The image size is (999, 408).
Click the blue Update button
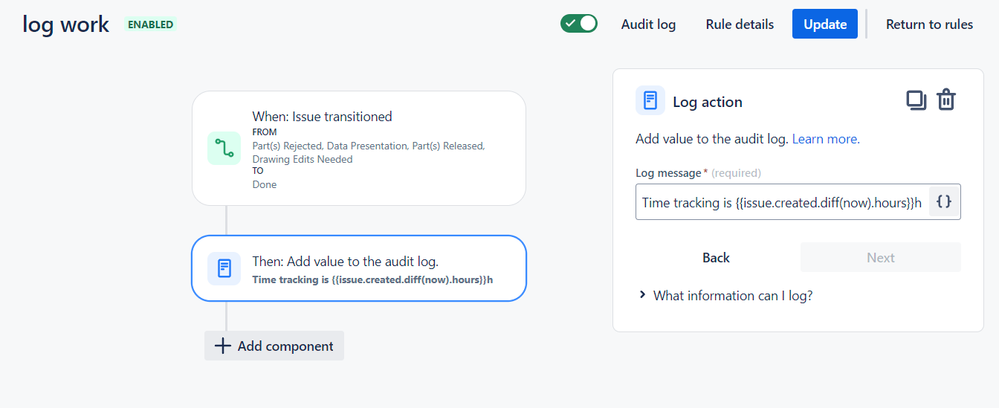825,24
